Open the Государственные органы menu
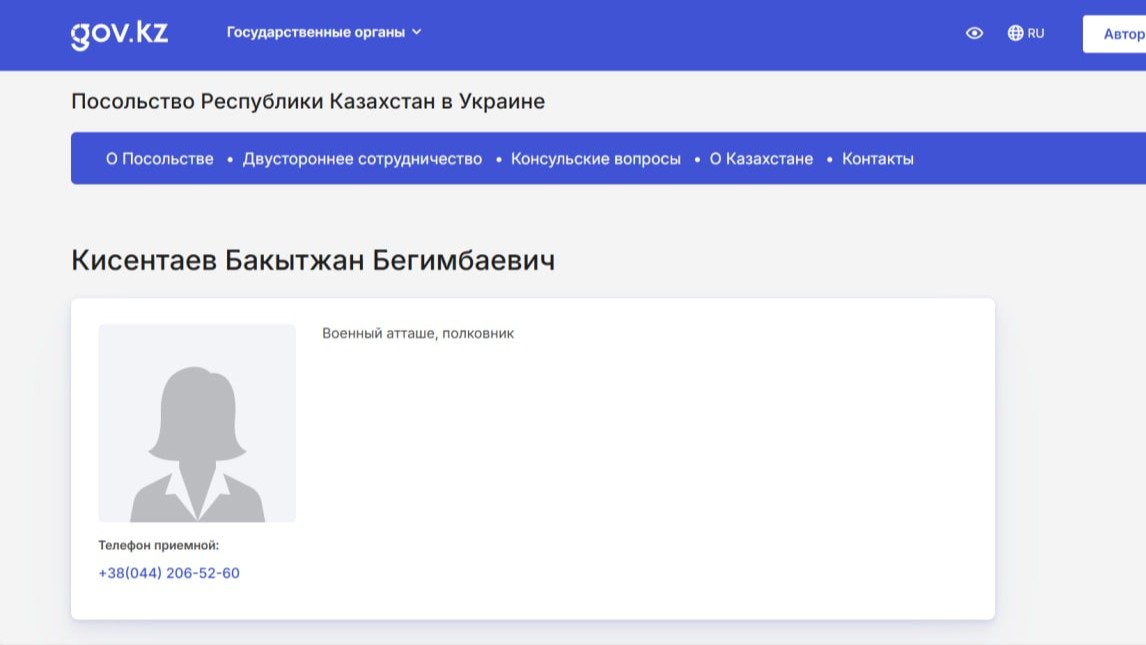1146x645 pixels. click(x=315, y=32)
